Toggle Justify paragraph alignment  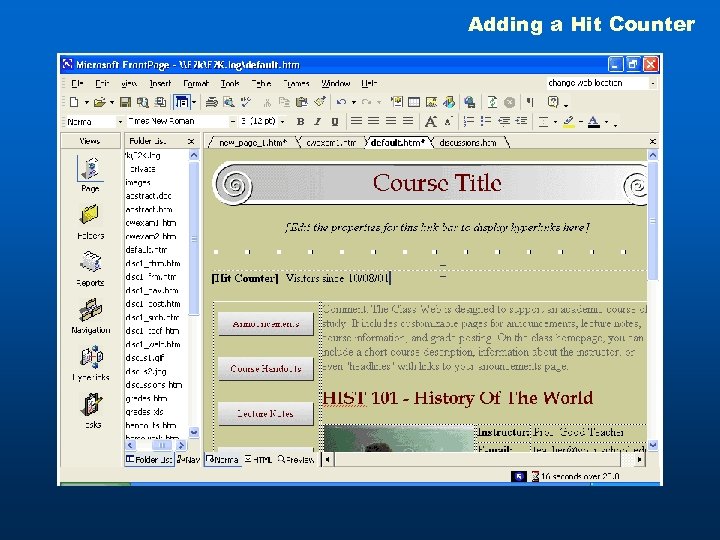[408, 122]
